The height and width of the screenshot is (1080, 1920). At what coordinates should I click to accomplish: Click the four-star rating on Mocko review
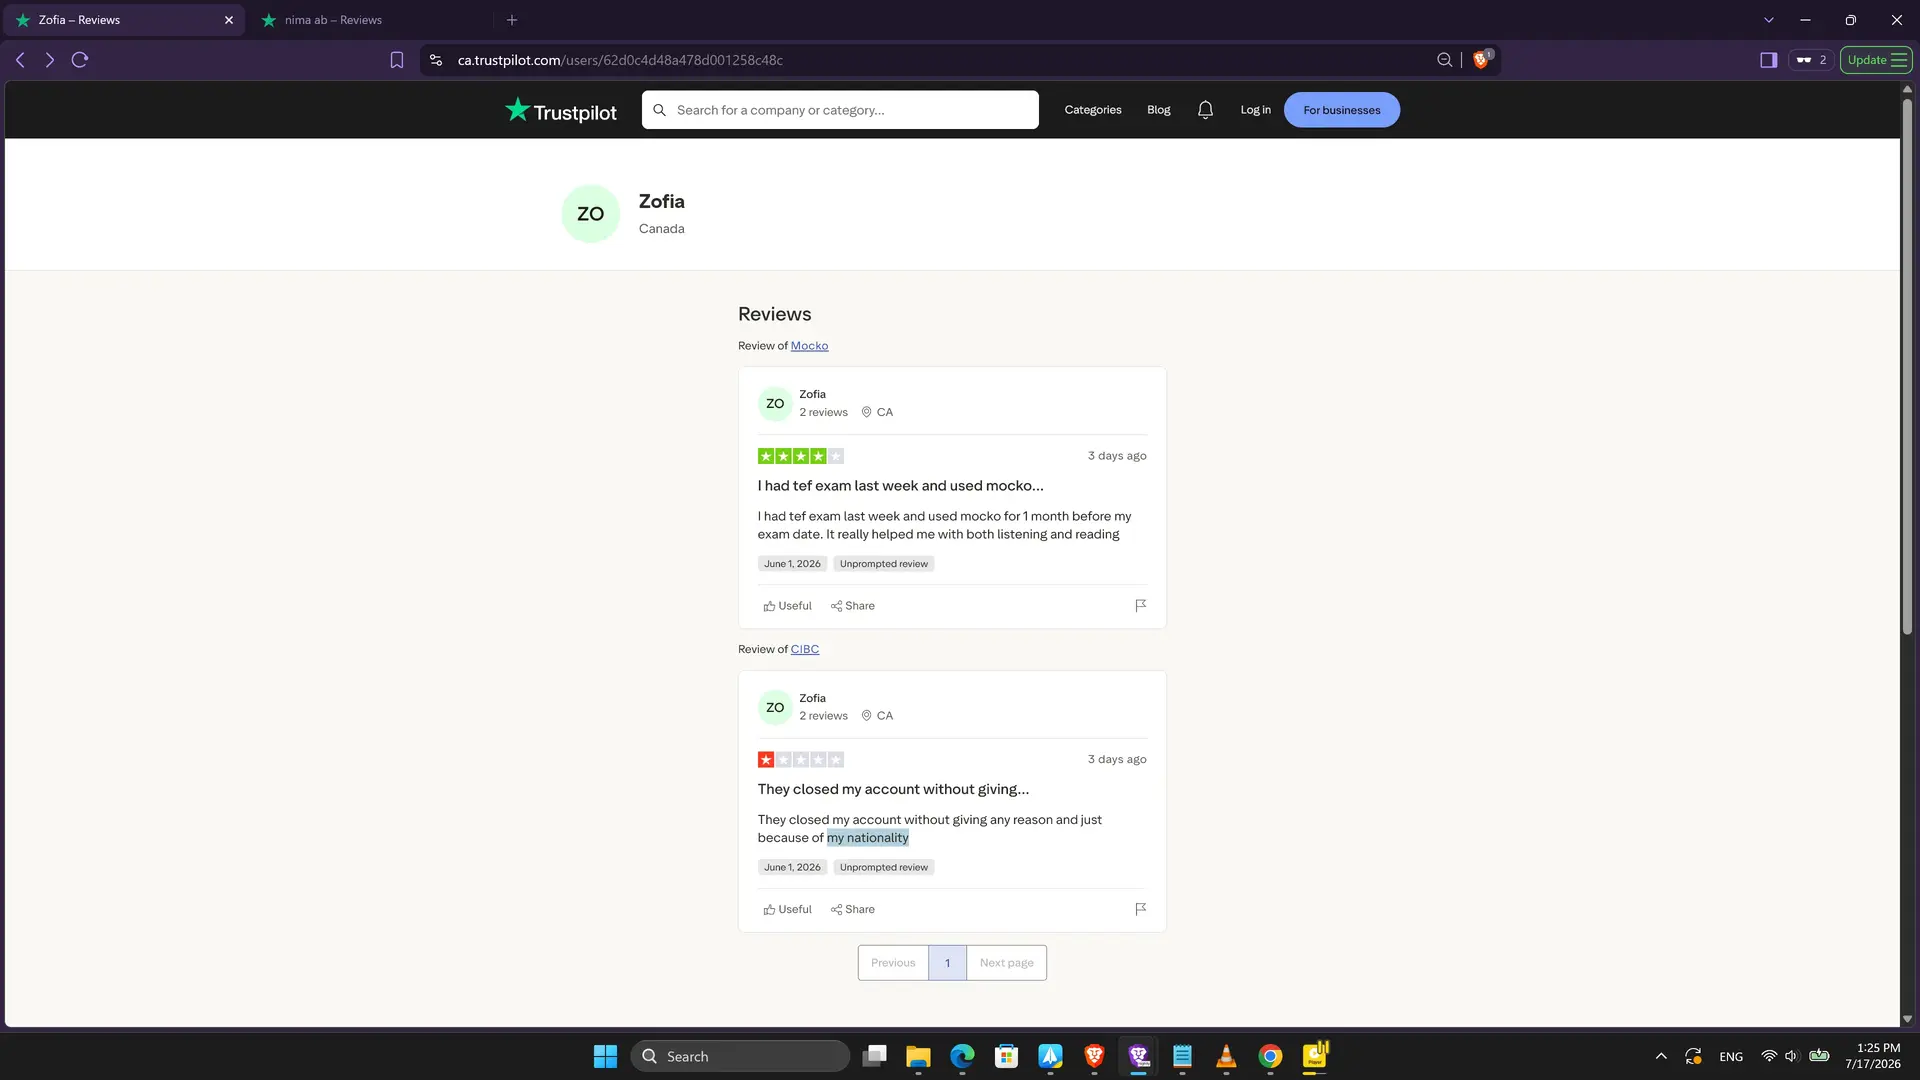(x=800, y=456)
